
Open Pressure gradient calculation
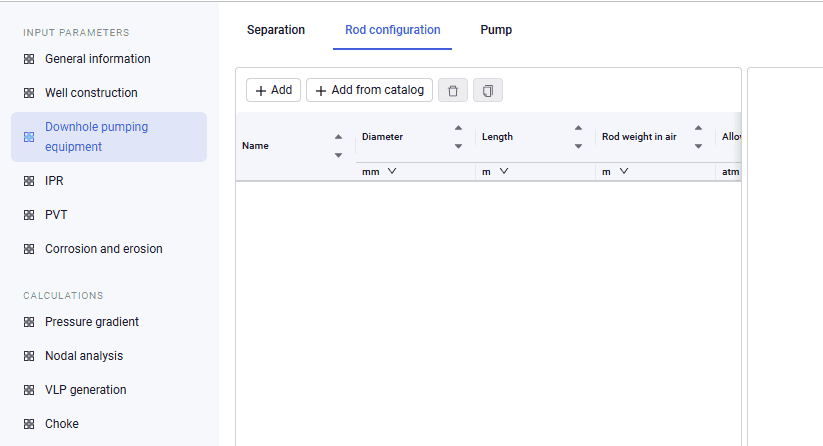click(x=92, y=322)
